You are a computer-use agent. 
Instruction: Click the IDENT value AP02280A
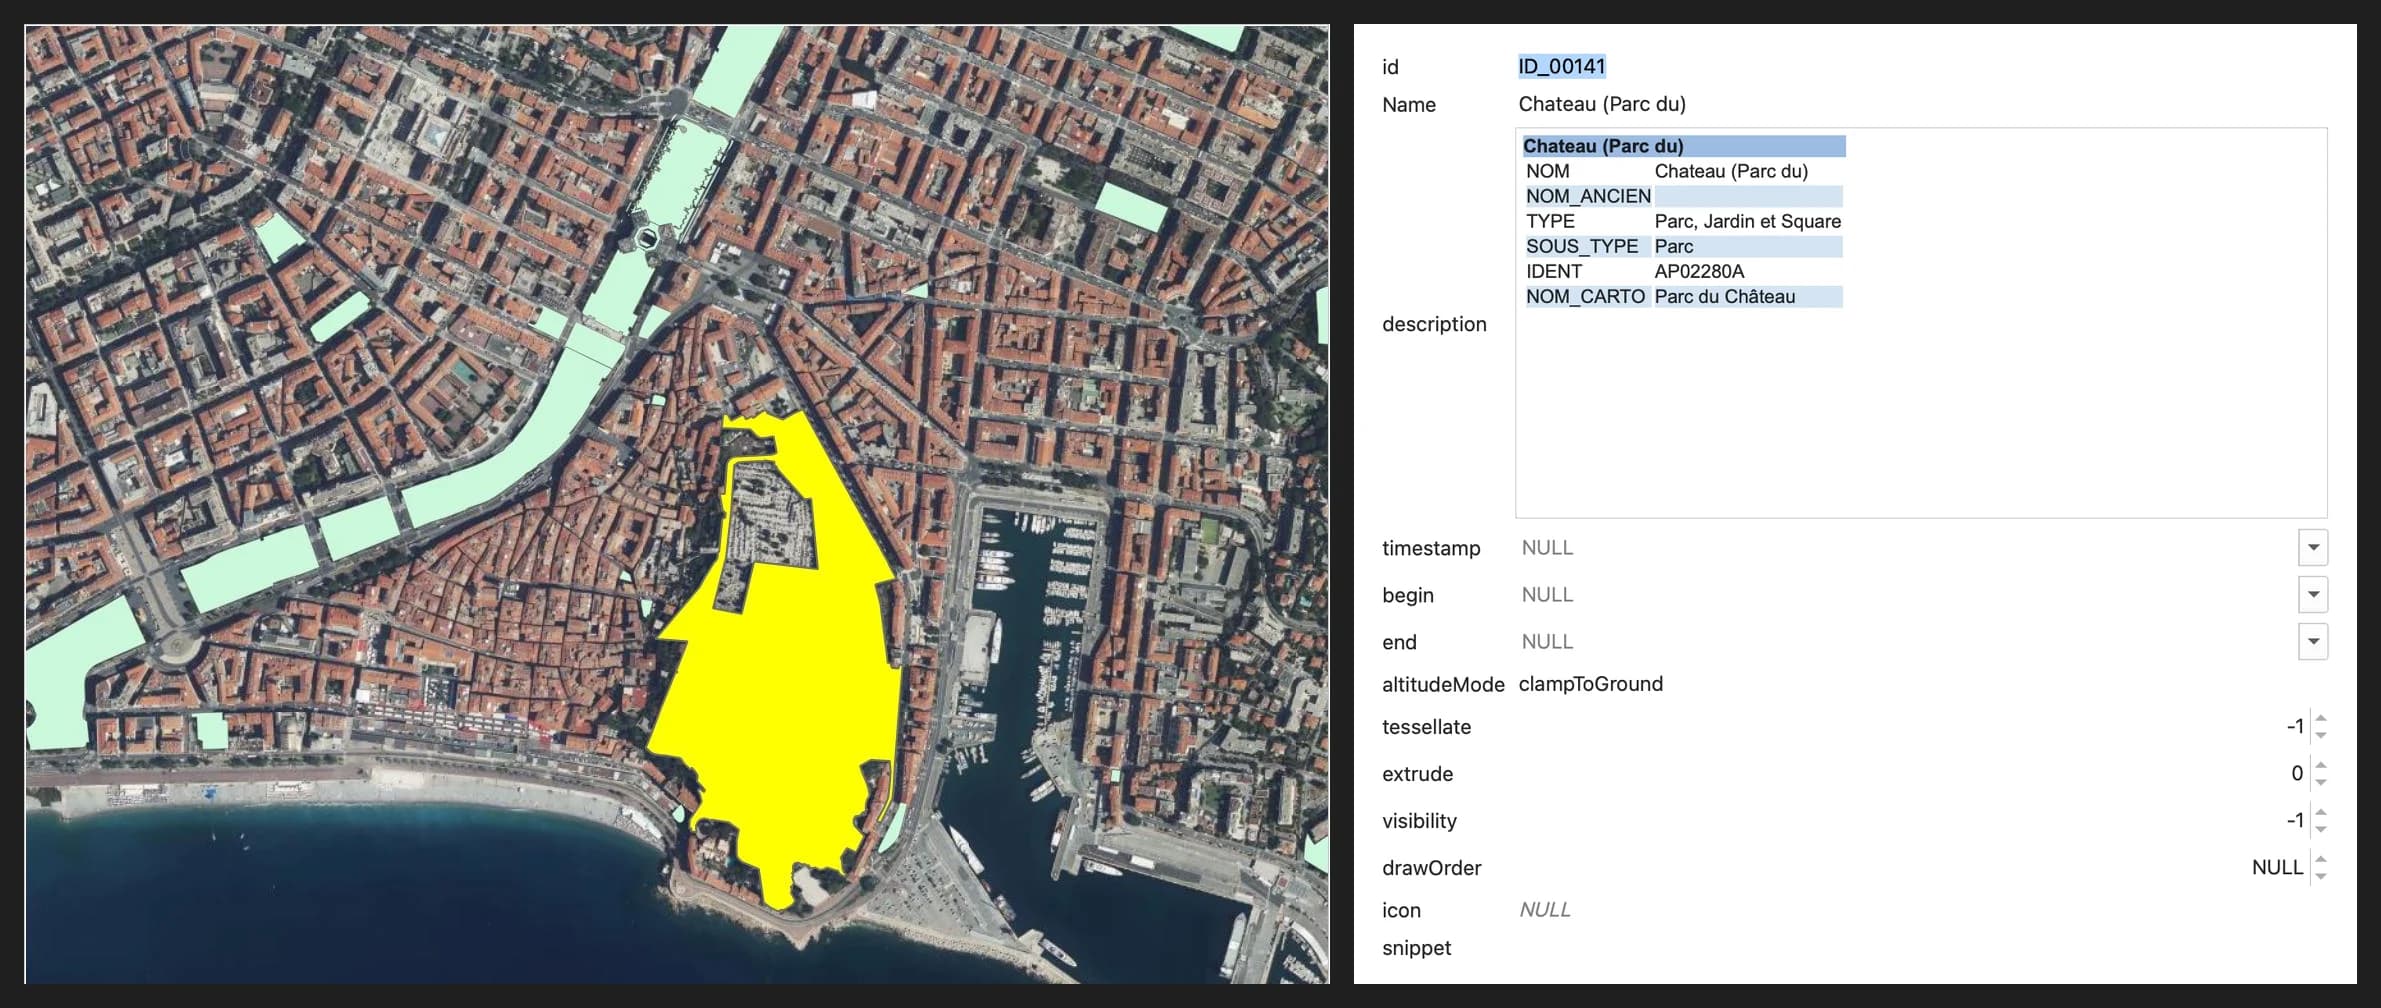(1699, 272)
